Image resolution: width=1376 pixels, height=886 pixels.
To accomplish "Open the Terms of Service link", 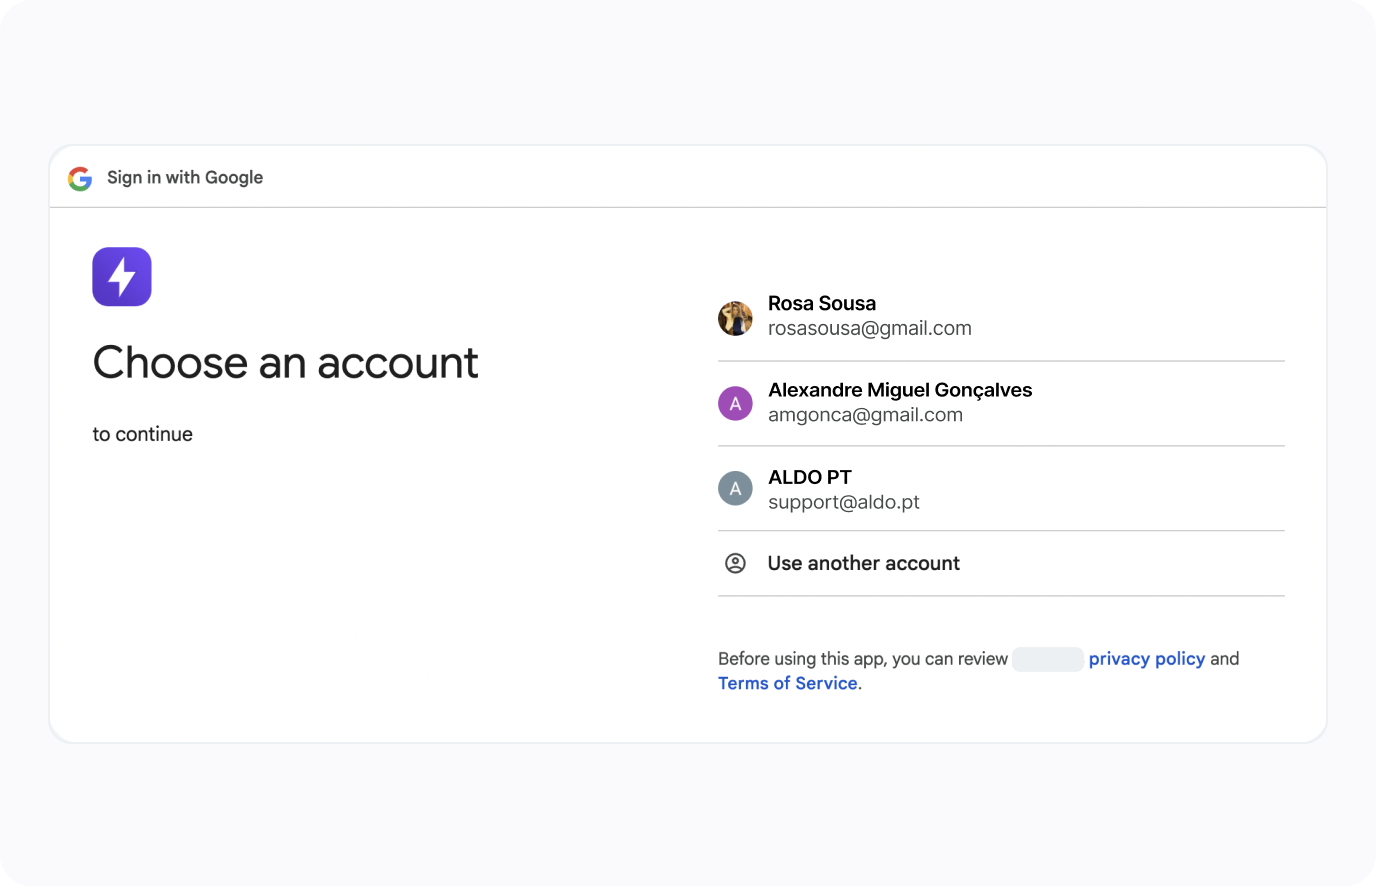I will pyautogui.click(x=788, y=683).
